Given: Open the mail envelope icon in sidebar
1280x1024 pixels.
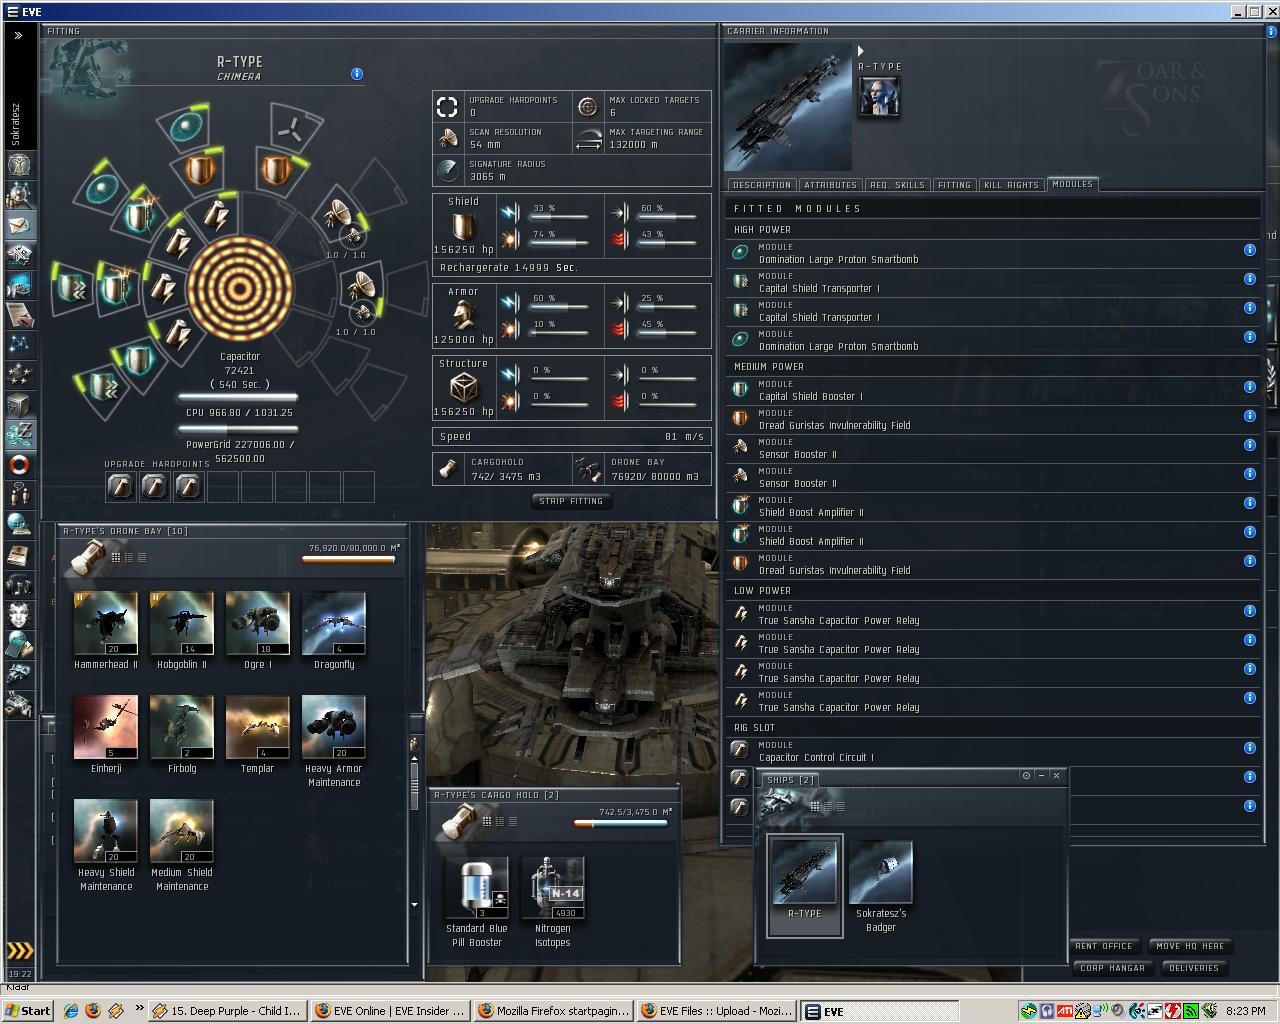Looking at the screenshot, I should point(19,225).
